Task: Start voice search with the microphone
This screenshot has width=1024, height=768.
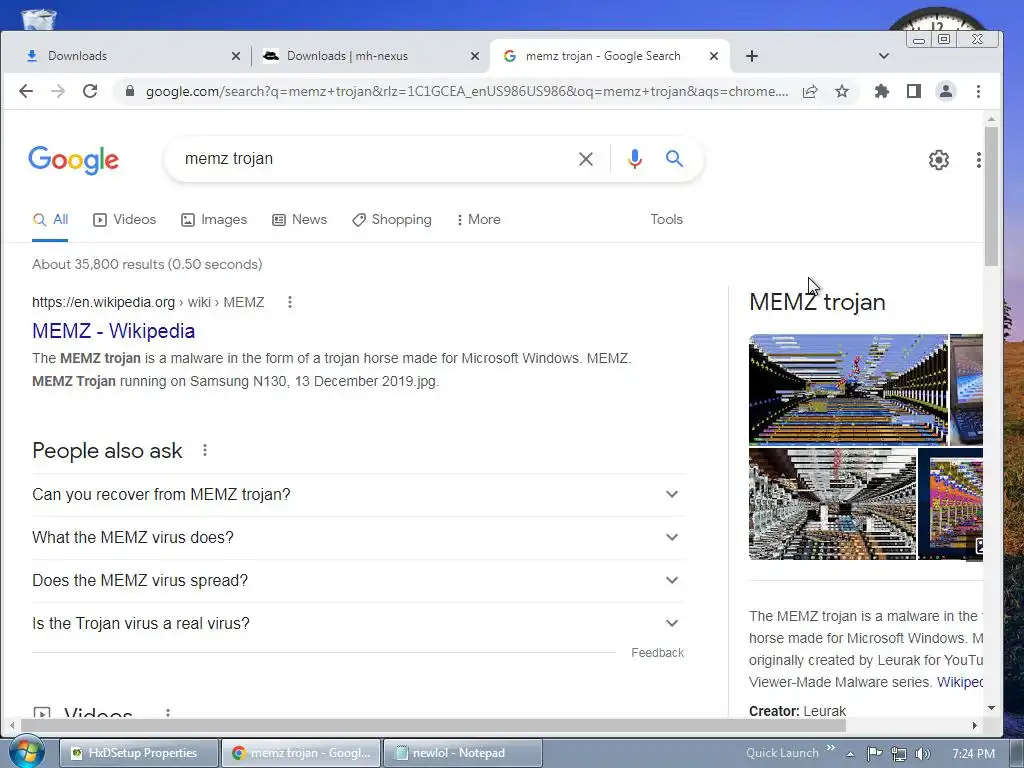Action: click(635, 159)
